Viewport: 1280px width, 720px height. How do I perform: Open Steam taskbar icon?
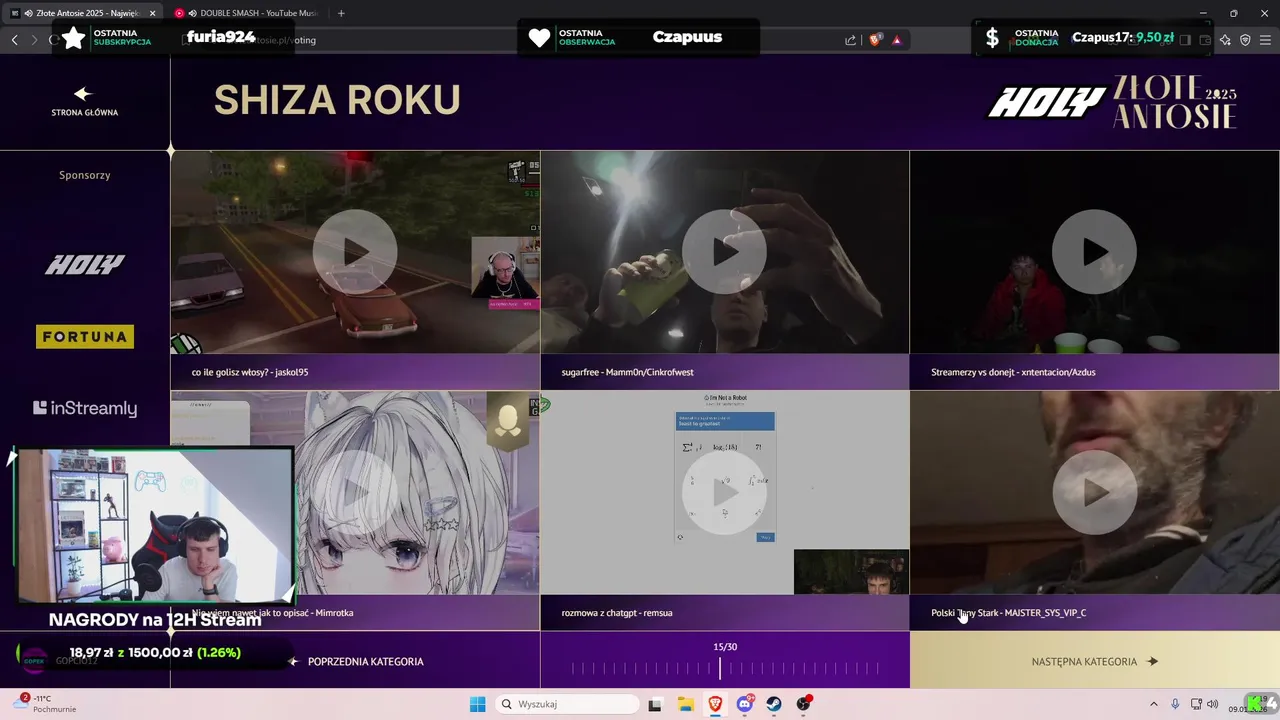click(775, 704)
